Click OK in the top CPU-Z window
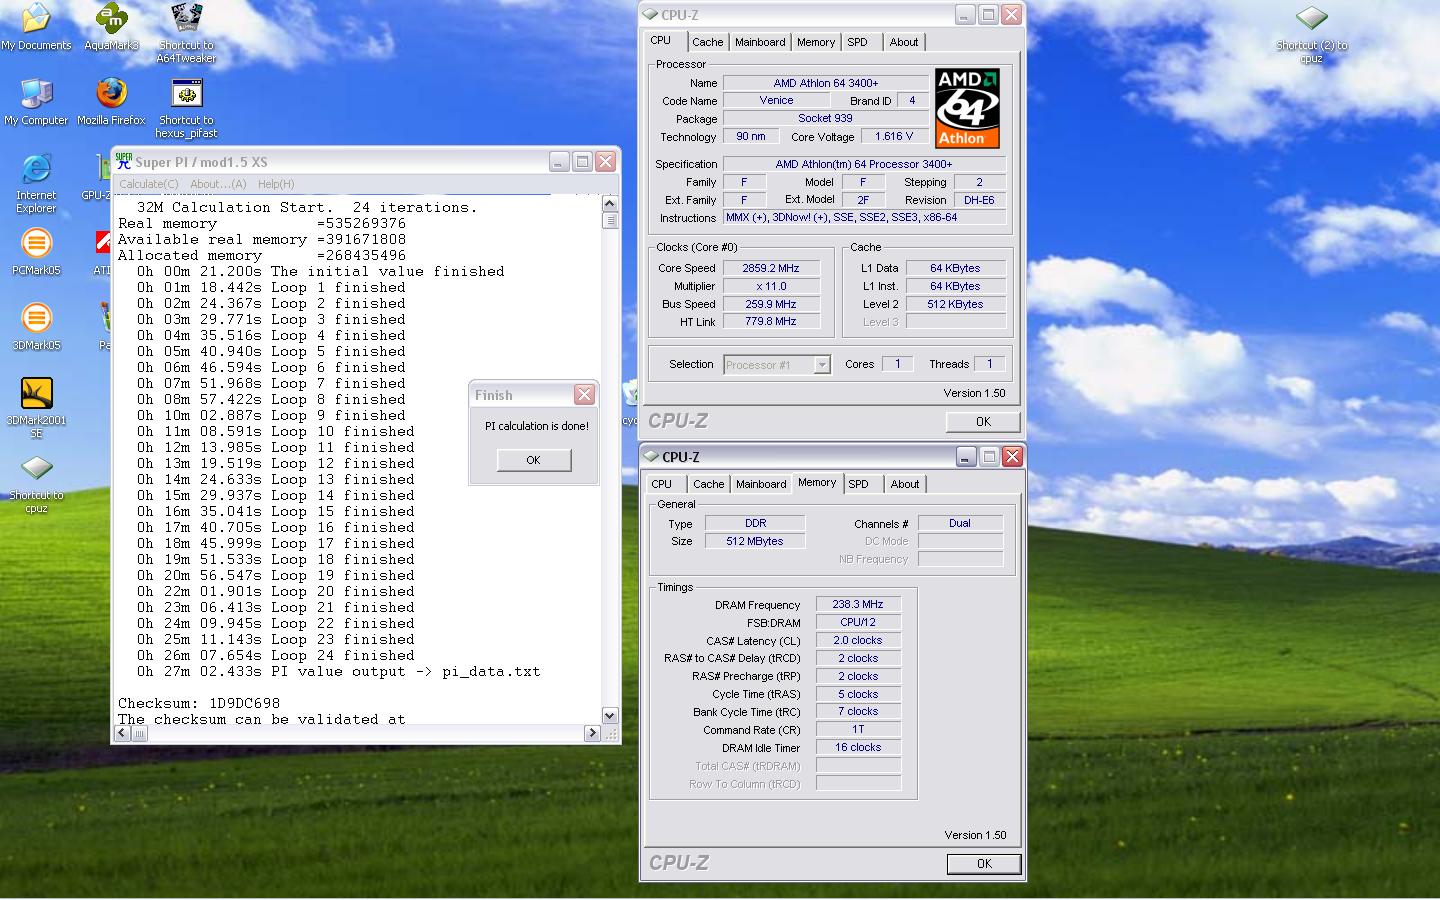This screenshot has height=900, width=1440. (983, 422)
